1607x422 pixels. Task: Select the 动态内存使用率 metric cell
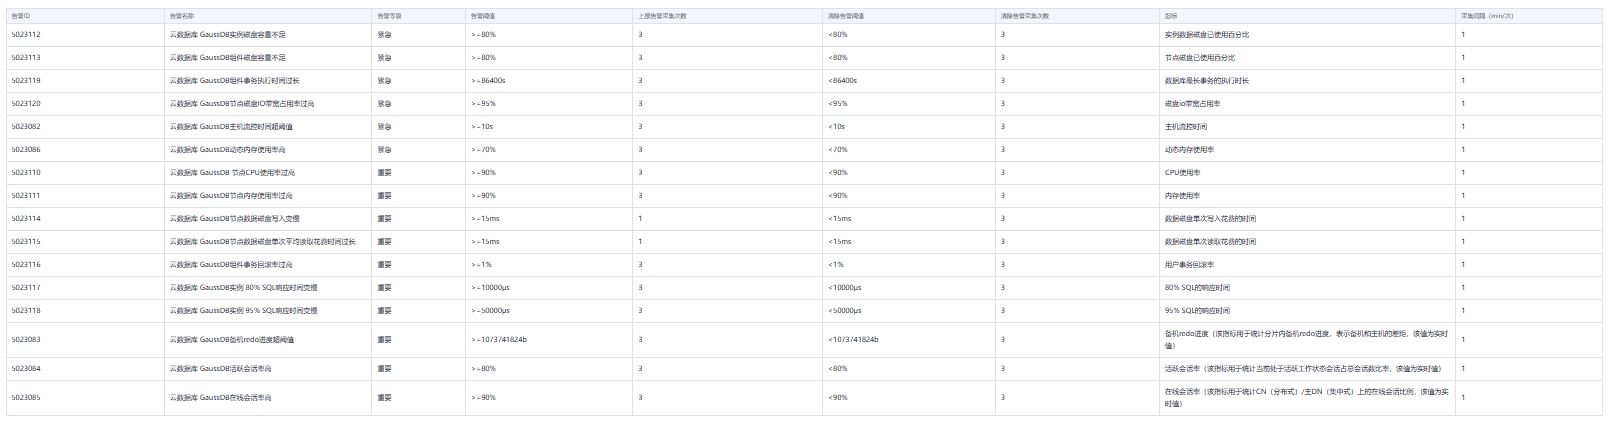[1190, 149]
